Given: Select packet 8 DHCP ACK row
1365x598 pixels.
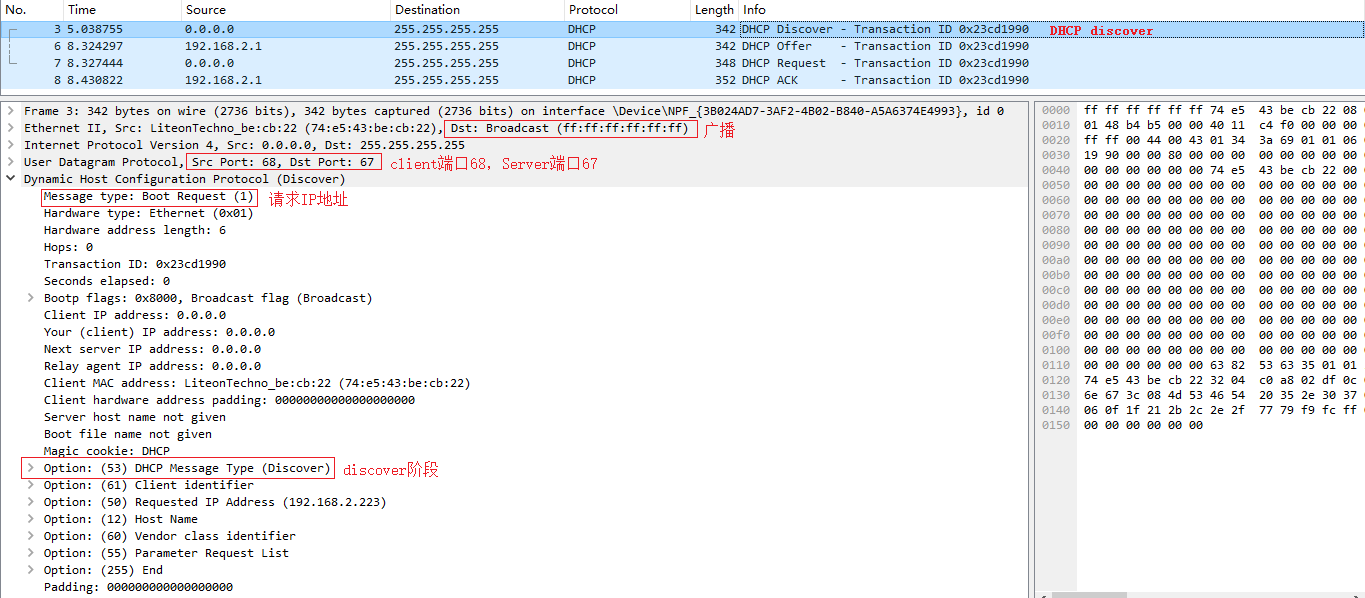Looking at the screenshot, I should click(x=682, y=80).
